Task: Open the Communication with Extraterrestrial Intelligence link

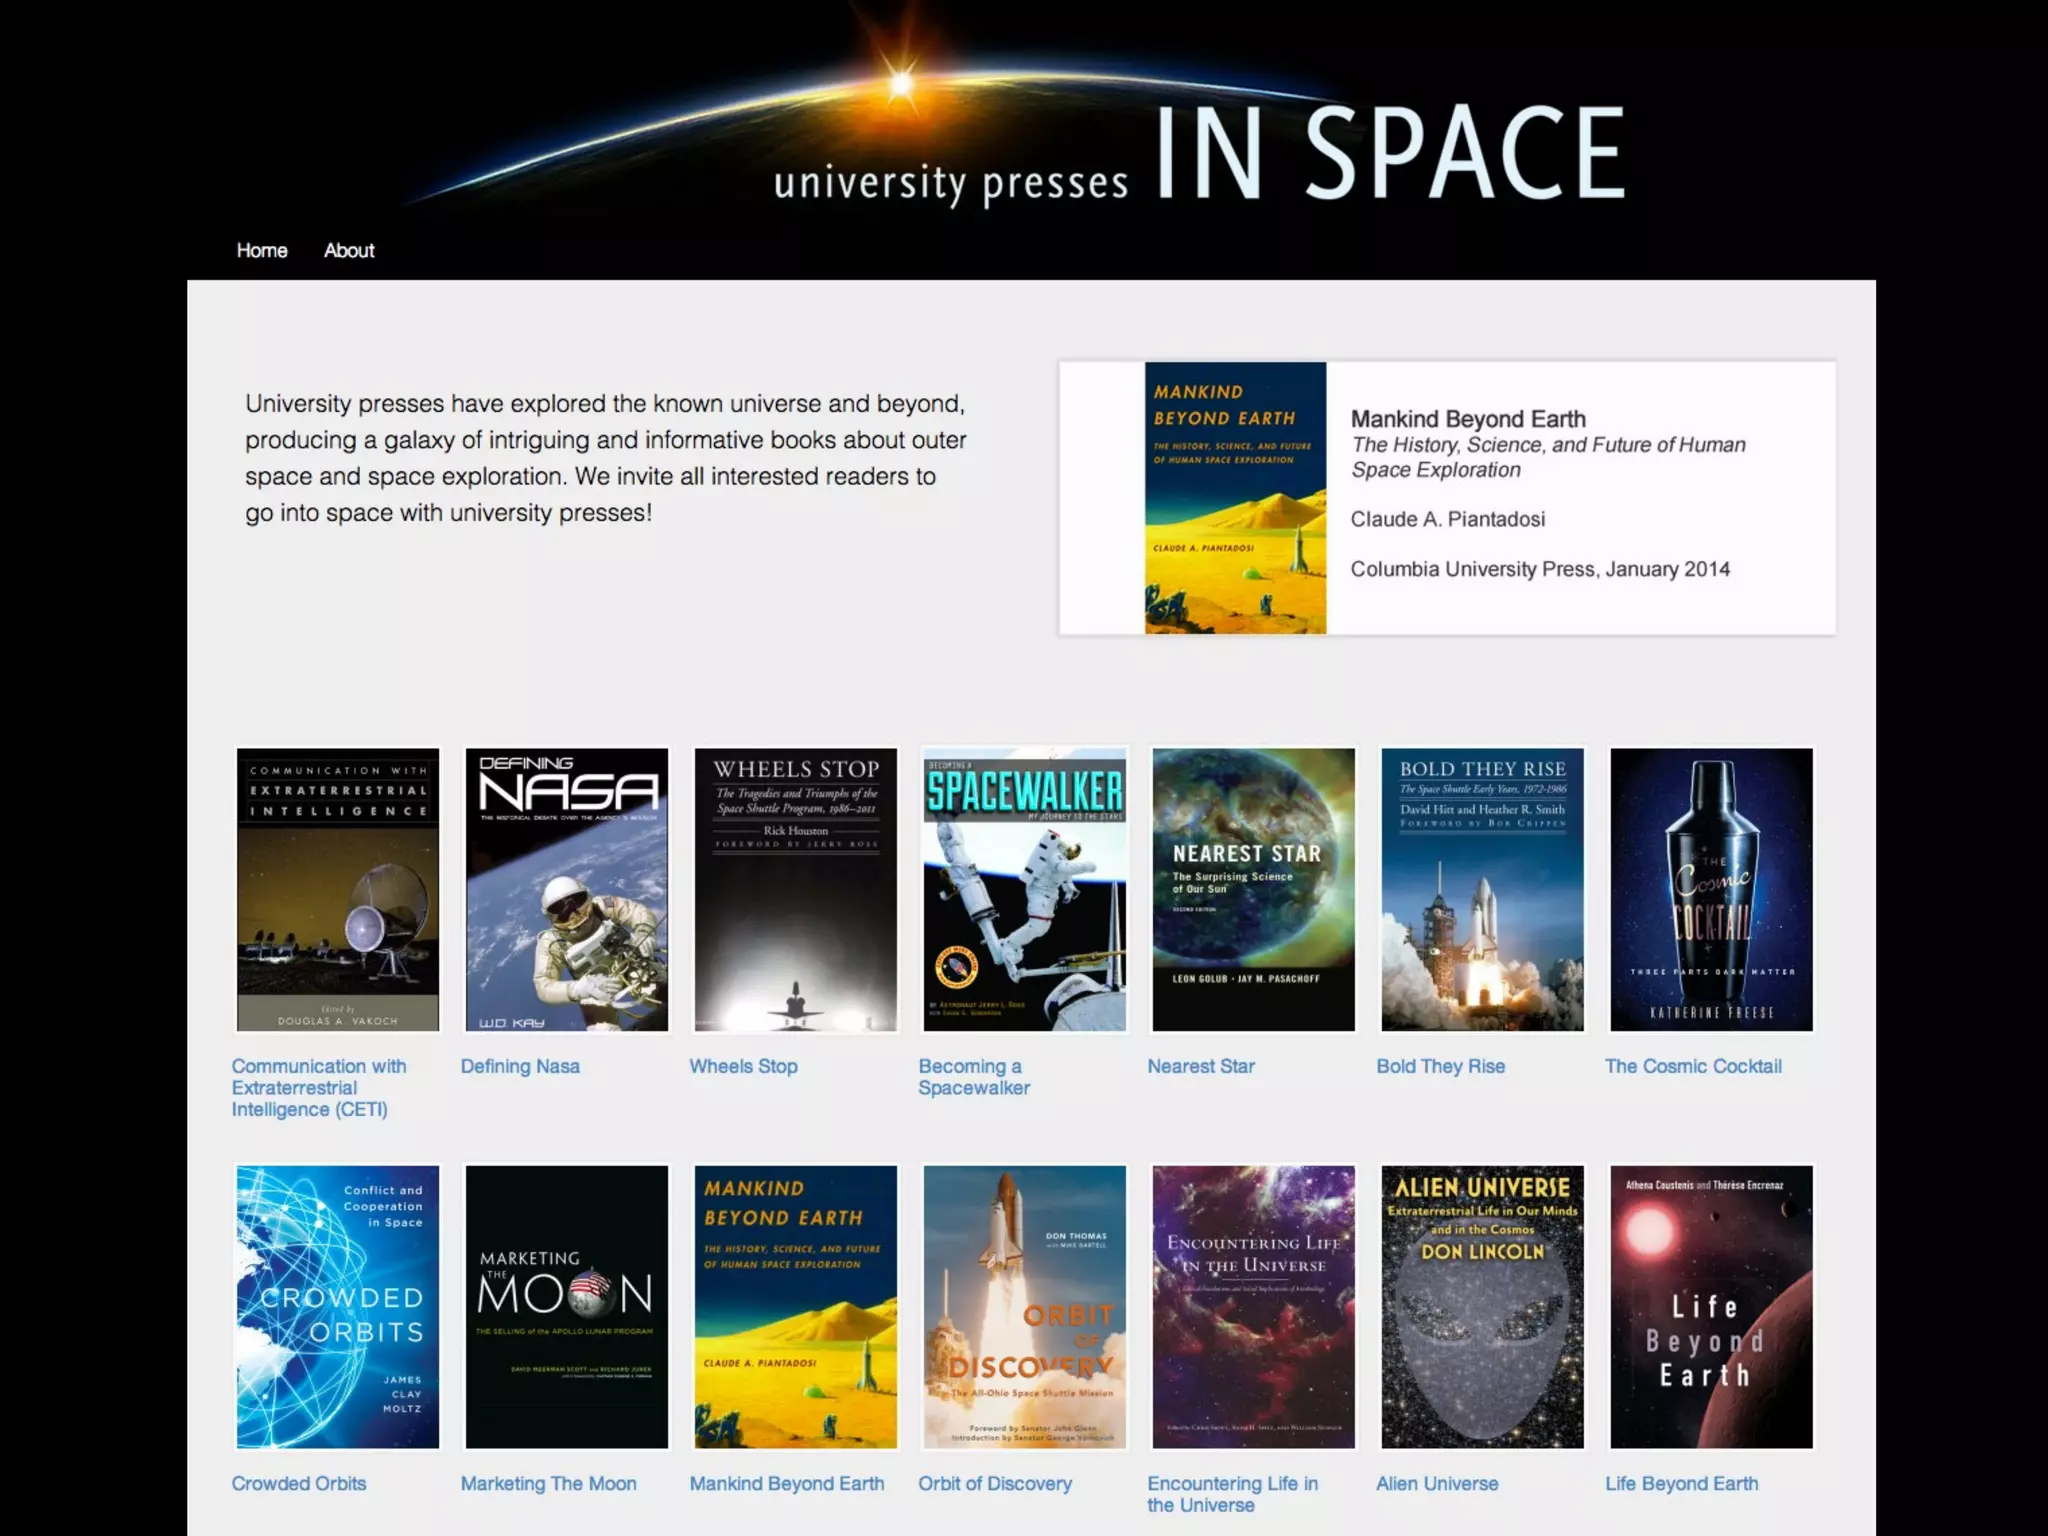Action: (318, 1087)
